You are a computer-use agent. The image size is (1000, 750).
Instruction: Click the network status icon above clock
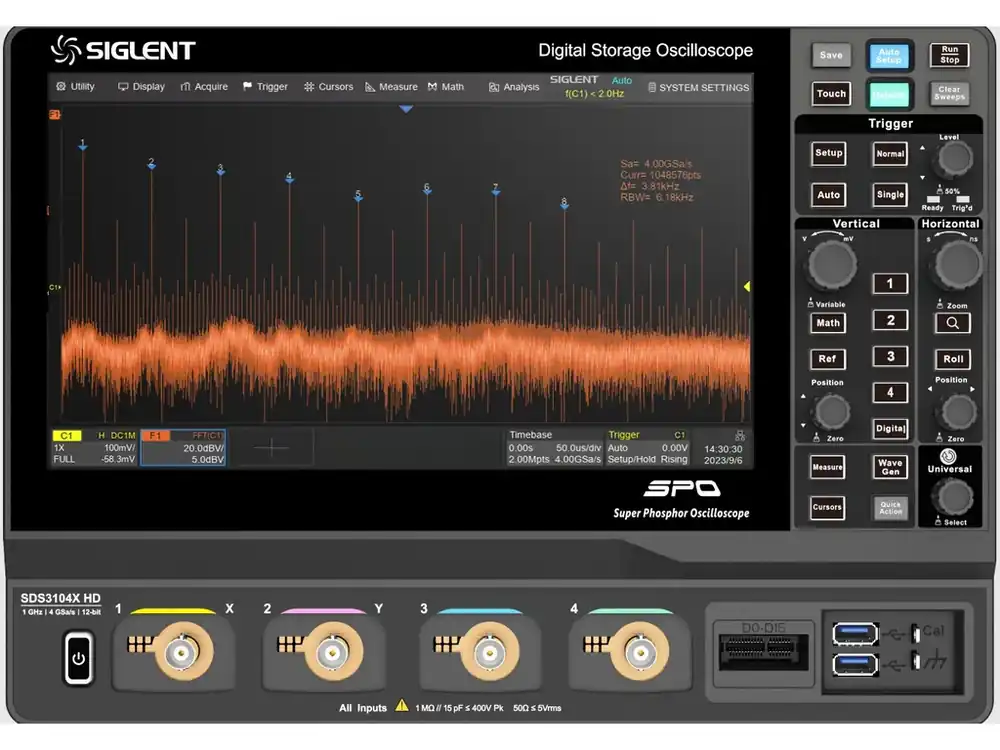point(740,436)
